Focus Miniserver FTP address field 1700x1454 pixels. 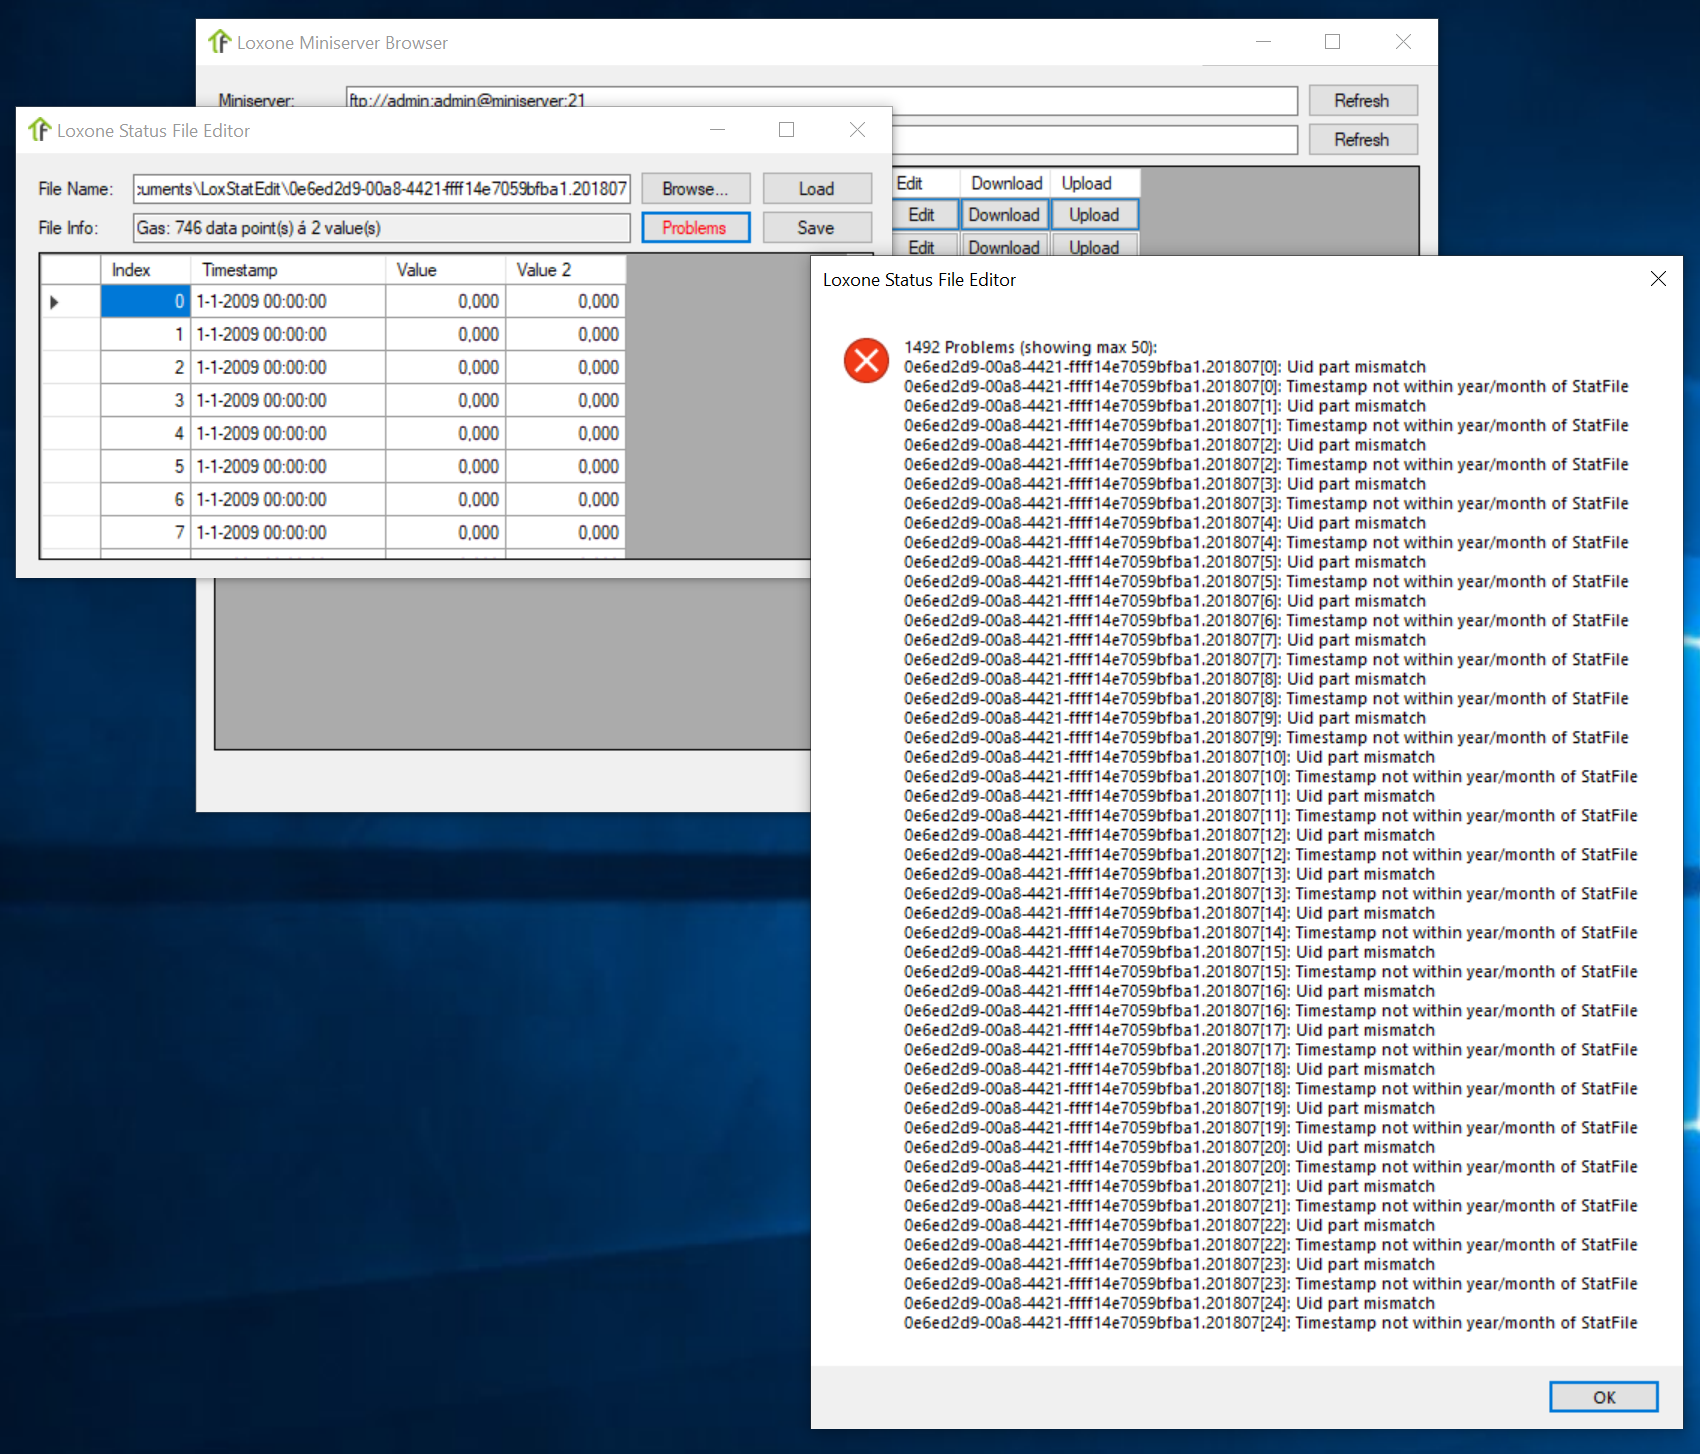coord(821,100)
